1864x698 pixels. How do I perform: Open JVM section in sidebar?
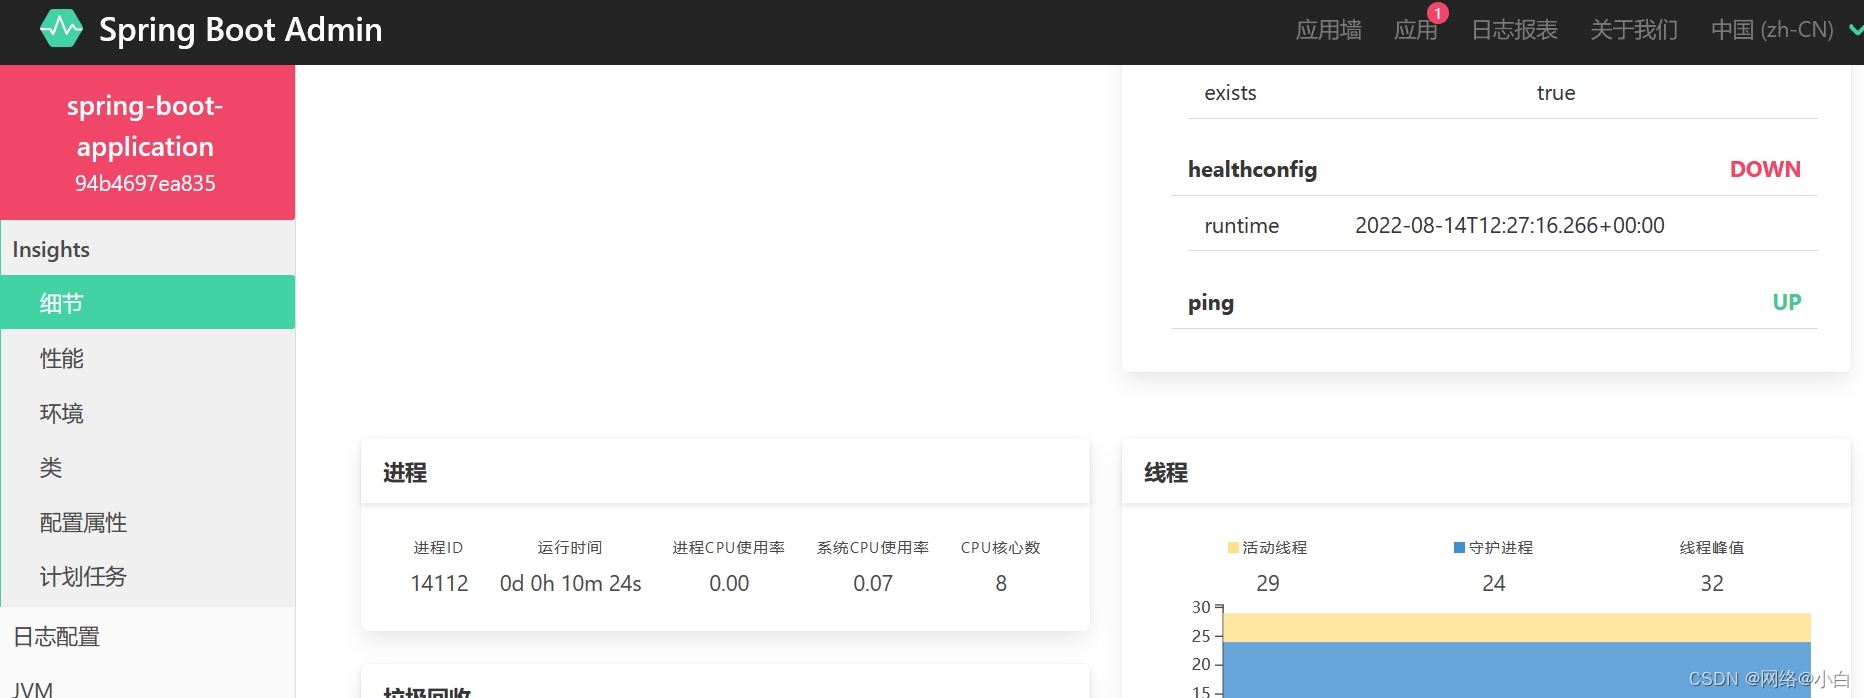147,686
